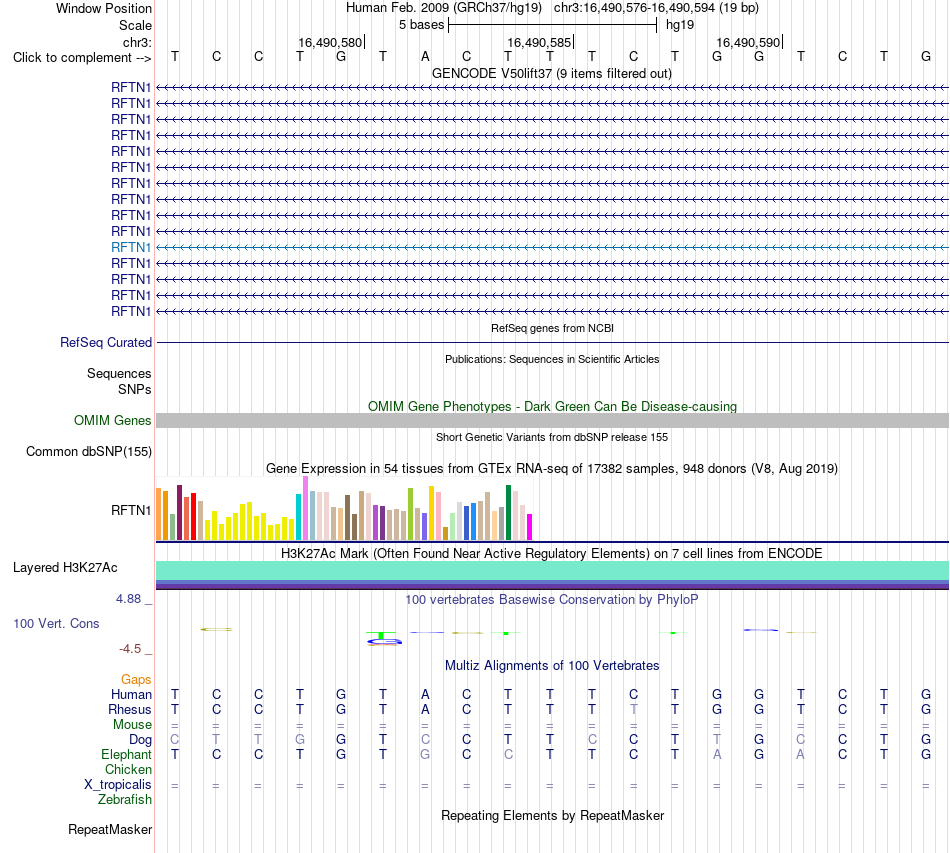This screenshot has width=950, height=853.
Task: Click the 16,490,585 position marker
Action: pos(539,42)
